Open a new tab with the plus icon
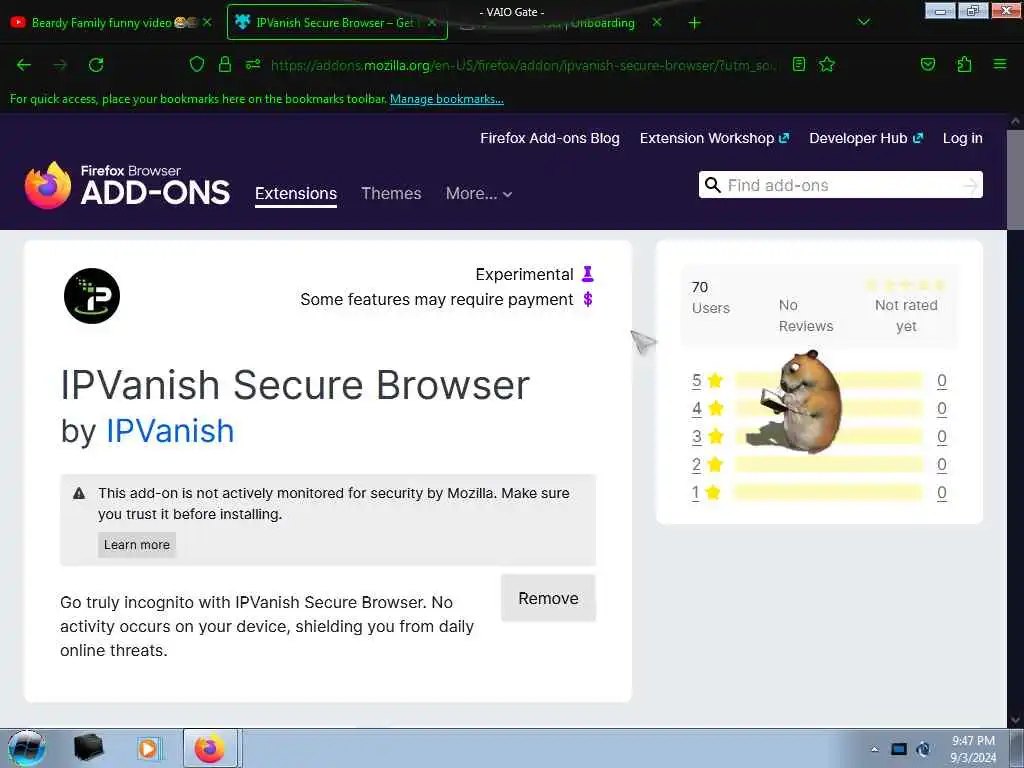The height and width of the screenshot is (768, 1024). click(694, 23)
